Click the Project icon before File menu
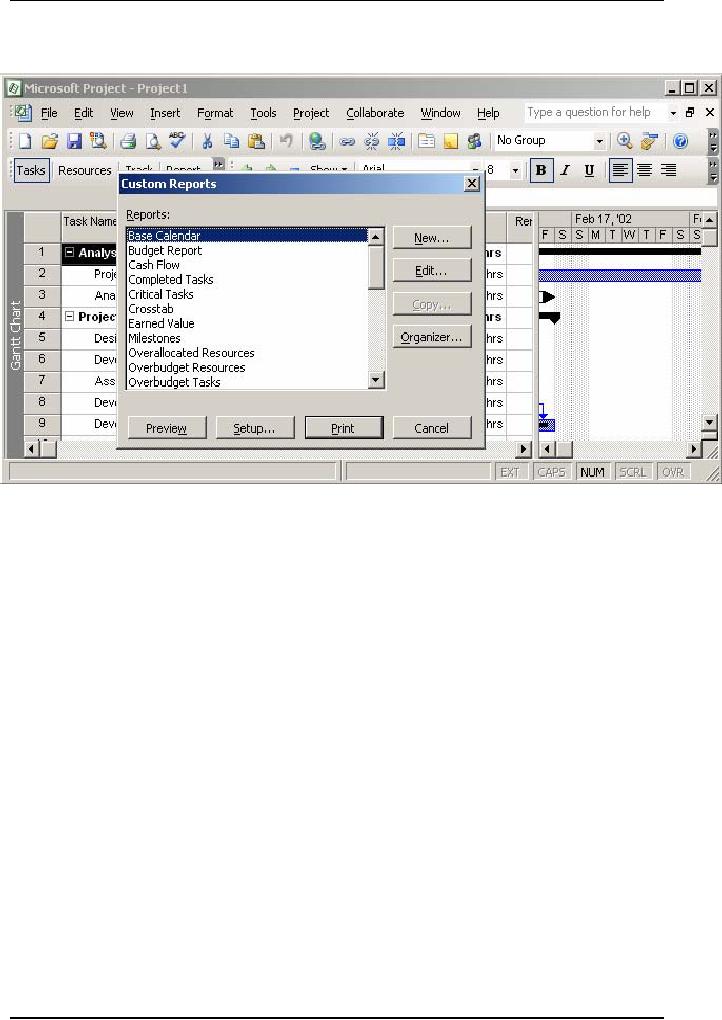Image resolution: width=722 pixels, height=1020 pixels. [23, 113]
